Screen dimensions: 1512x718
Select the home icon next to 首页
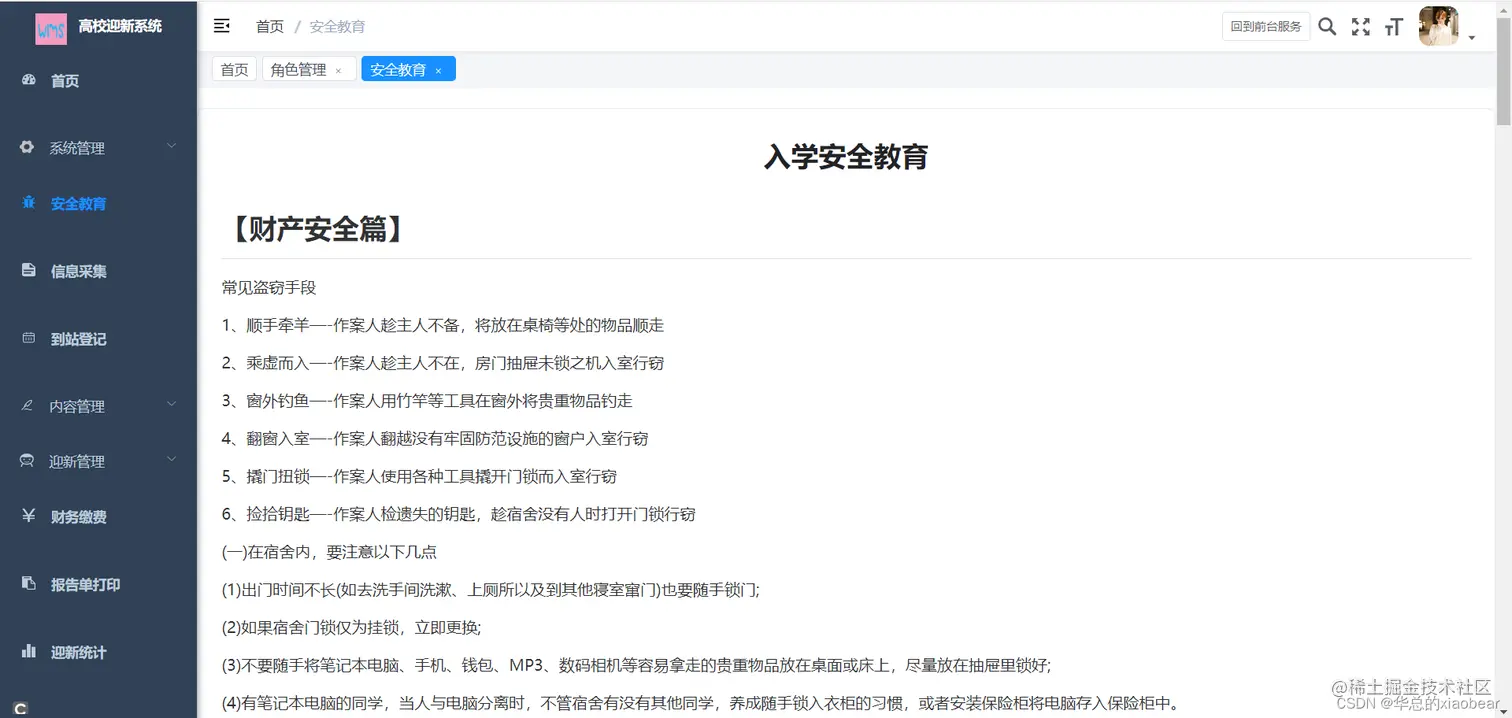click(28, 81)
